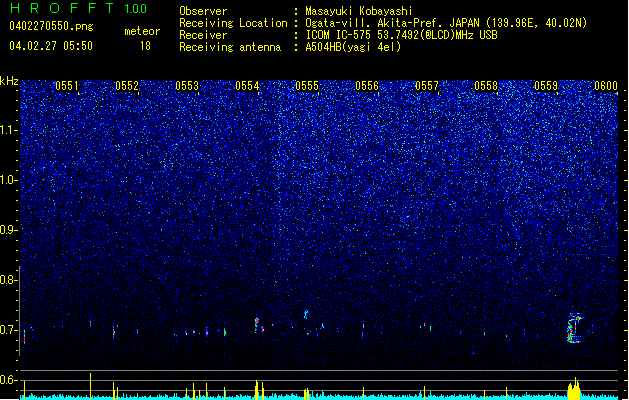Click the 0555 time marker
Image resolution: width=629 pixels, height=400 pixels.
pos(307,86)
